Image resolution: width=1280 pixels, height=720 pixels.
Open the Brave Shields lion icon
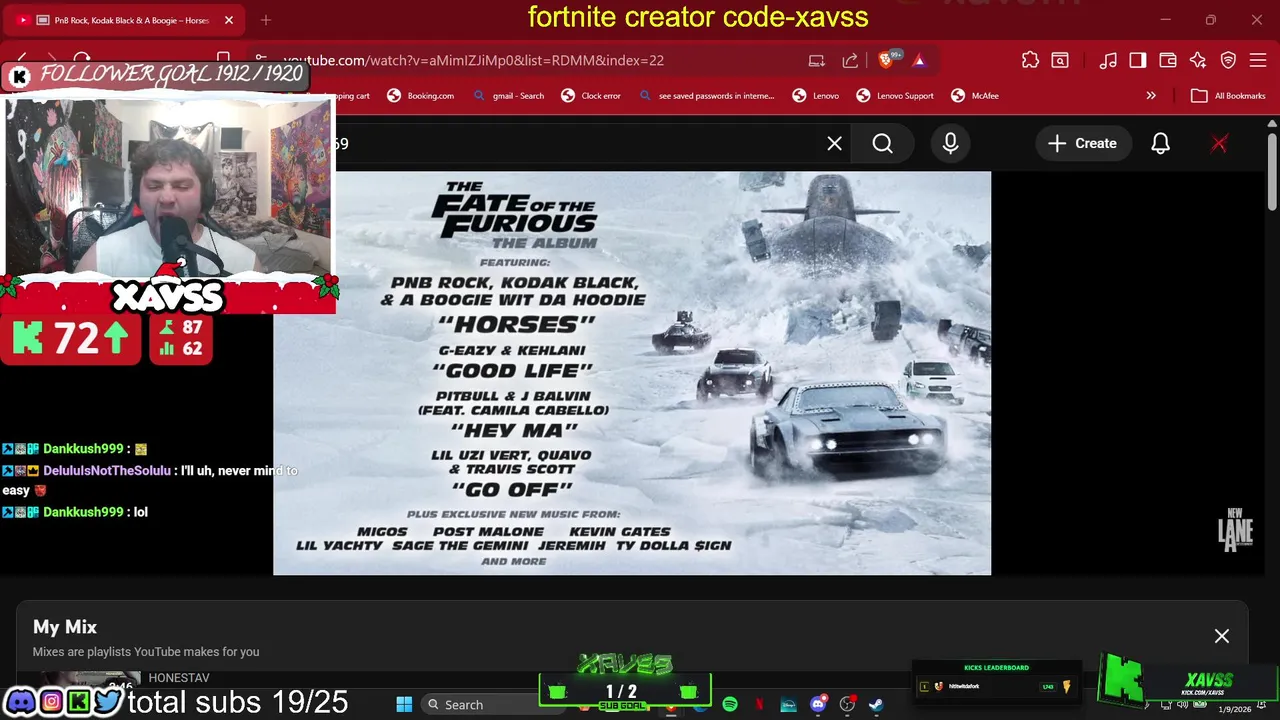click(886, 60)
